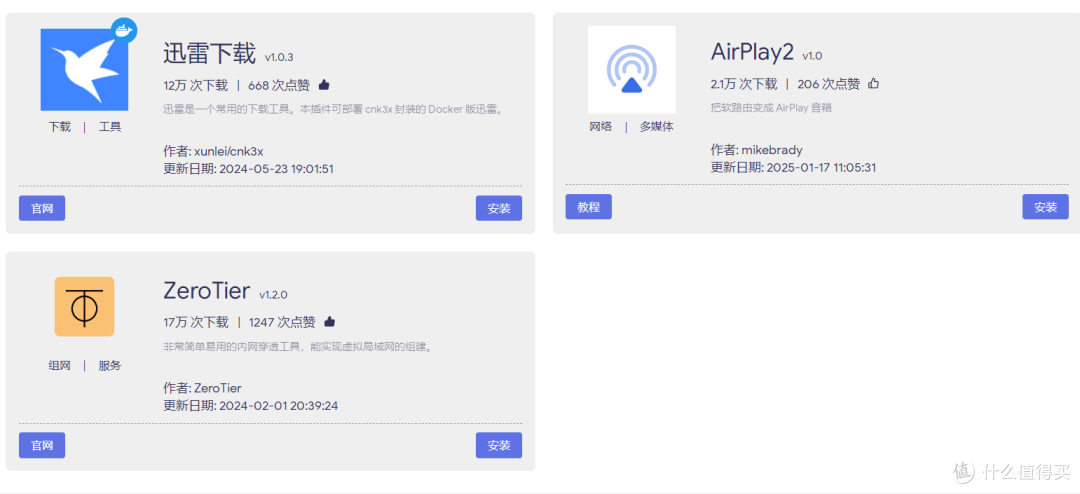This screenshot has height=494, width=1080.
Task: Click the ZeroTier orange app icon
Action: point(84,307)
